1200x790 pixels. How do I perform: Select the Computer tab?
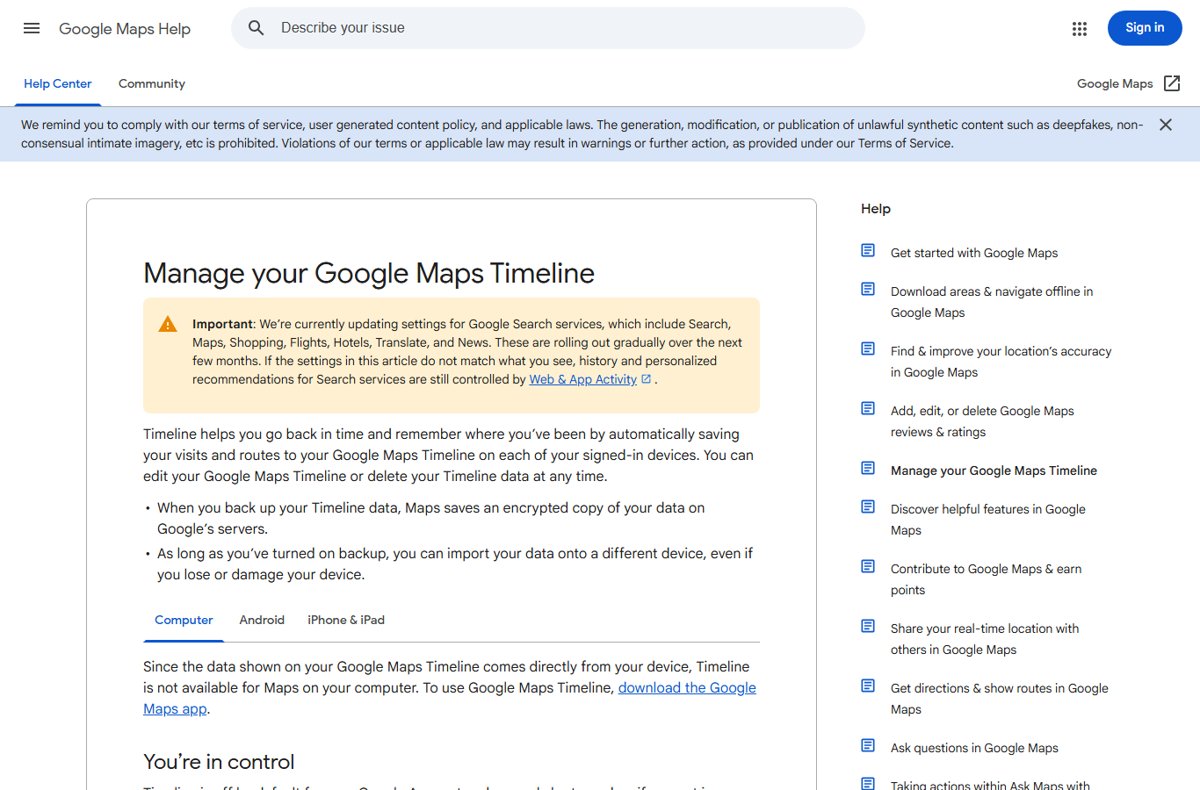point(184,620)
